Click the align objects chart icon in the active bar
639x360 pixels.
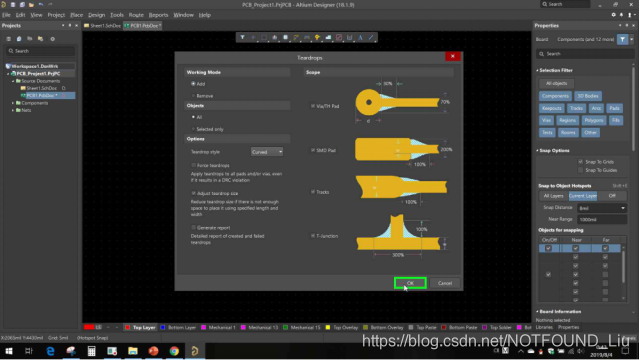click(275, 38)
